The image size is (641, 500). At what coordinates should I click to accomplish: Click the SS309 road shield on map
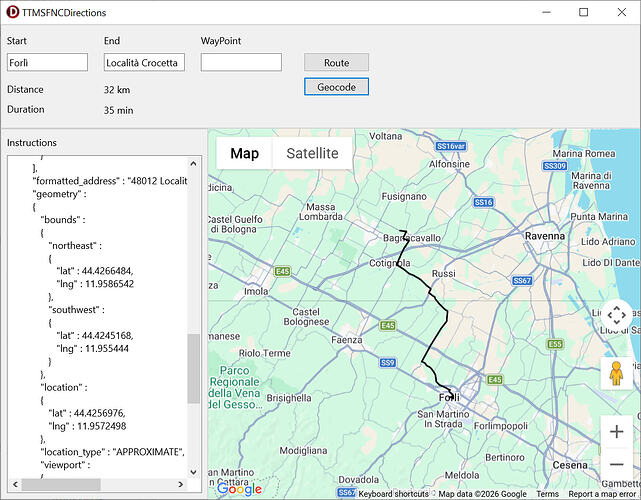(555, 166)
